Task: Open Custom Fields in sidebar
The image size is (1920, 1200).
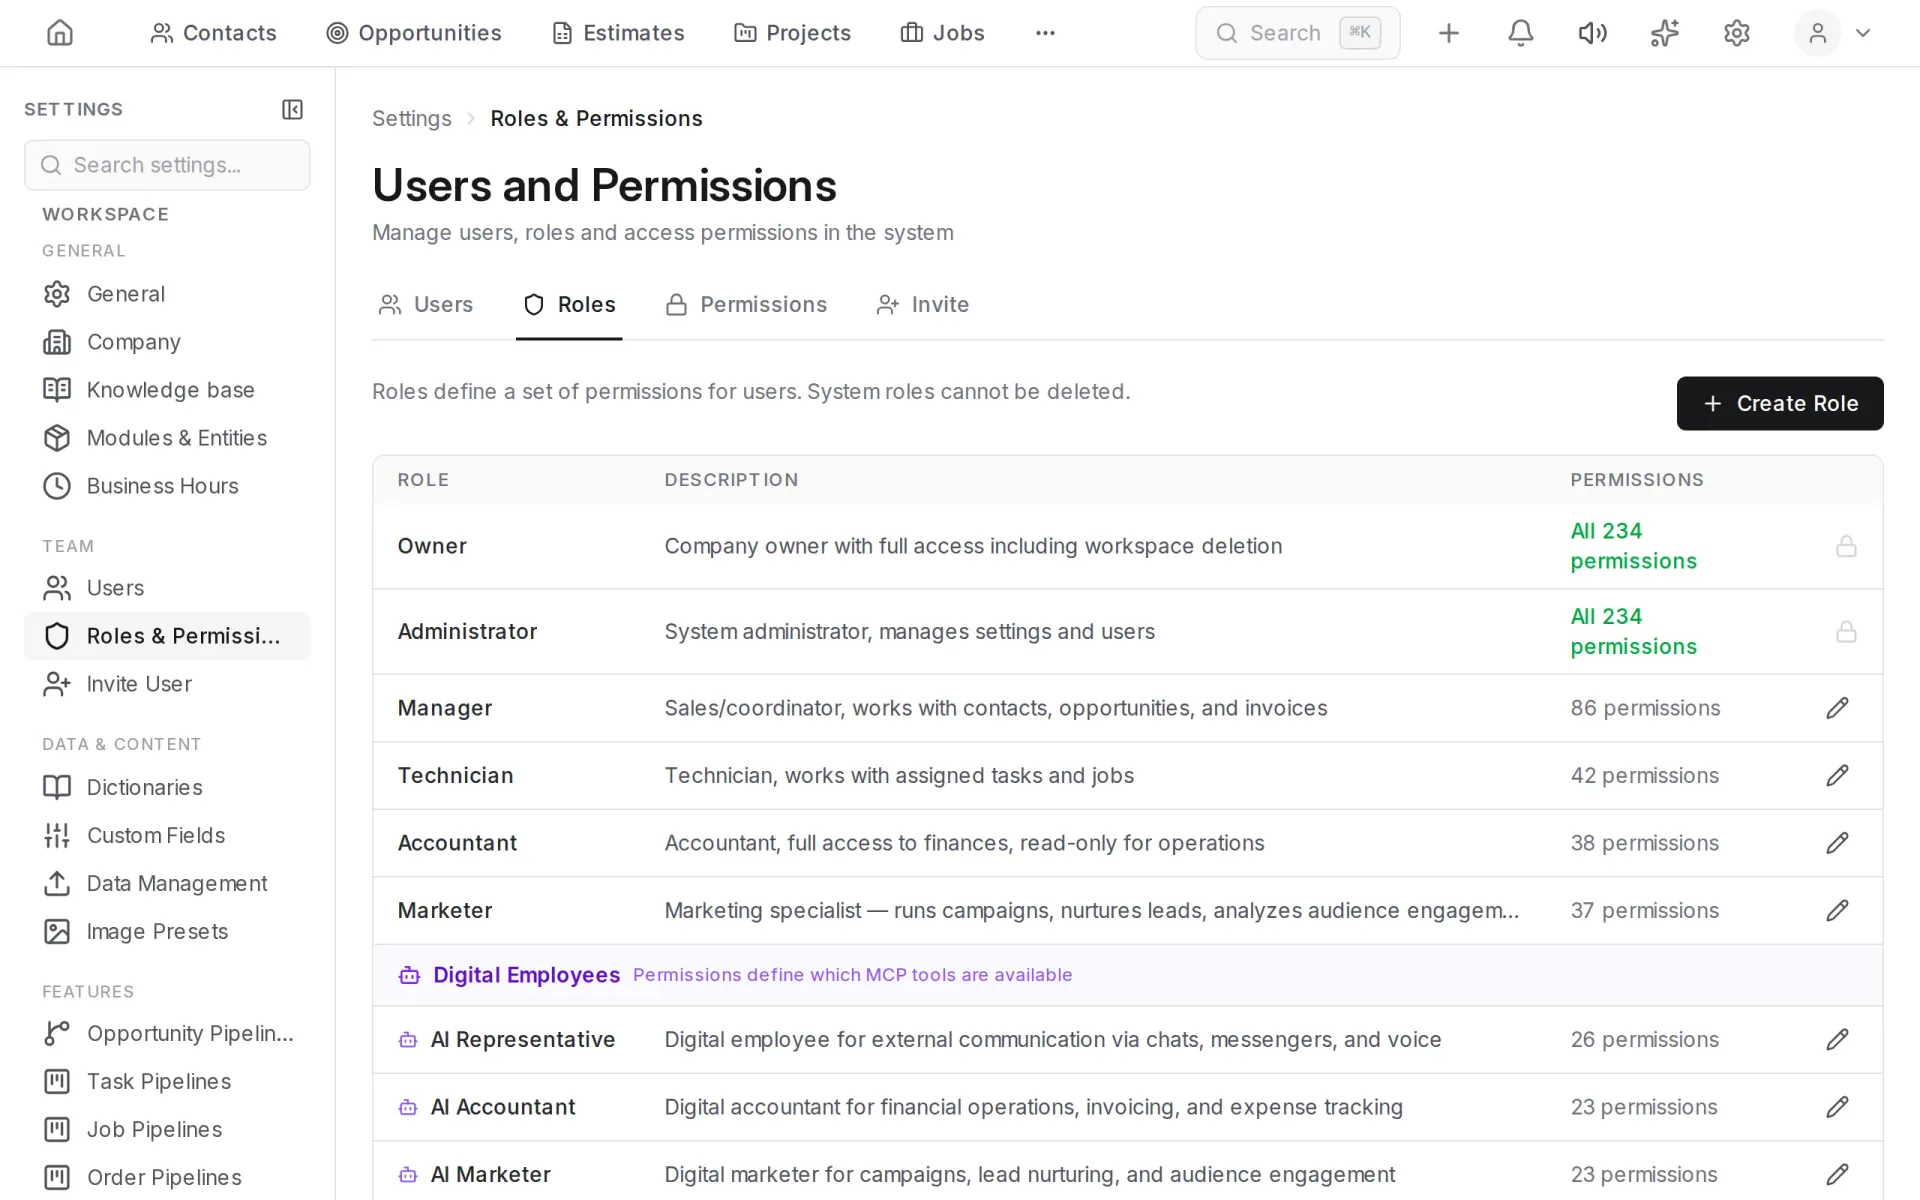Action: pos(167,835)
